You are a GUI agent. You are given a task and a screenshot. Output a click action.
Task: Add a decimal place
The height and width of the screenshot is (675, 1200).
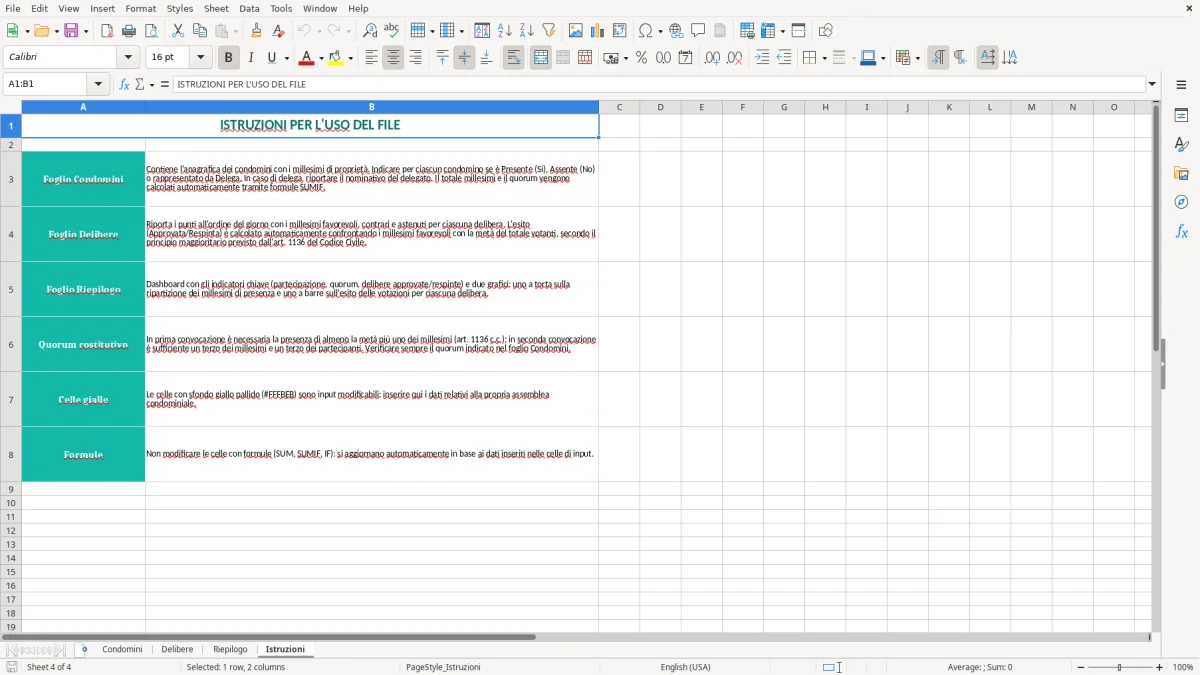(x=712, y=58)
